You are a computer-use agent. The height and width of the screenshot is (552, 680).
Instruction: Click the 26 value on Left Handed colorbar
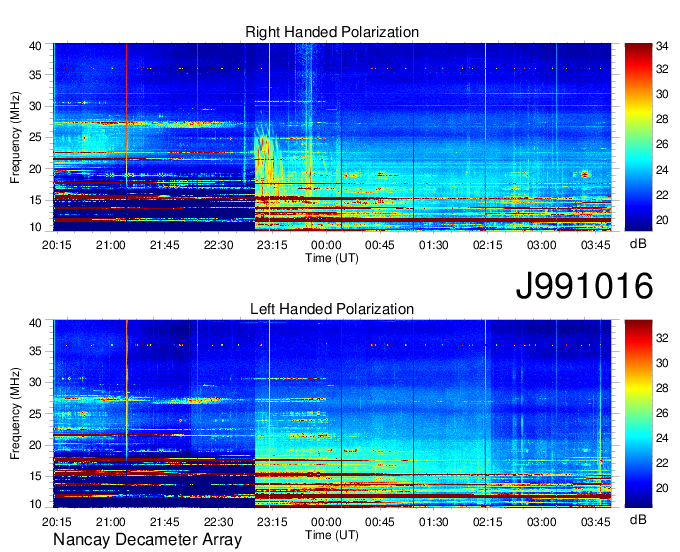coord(662,413)
